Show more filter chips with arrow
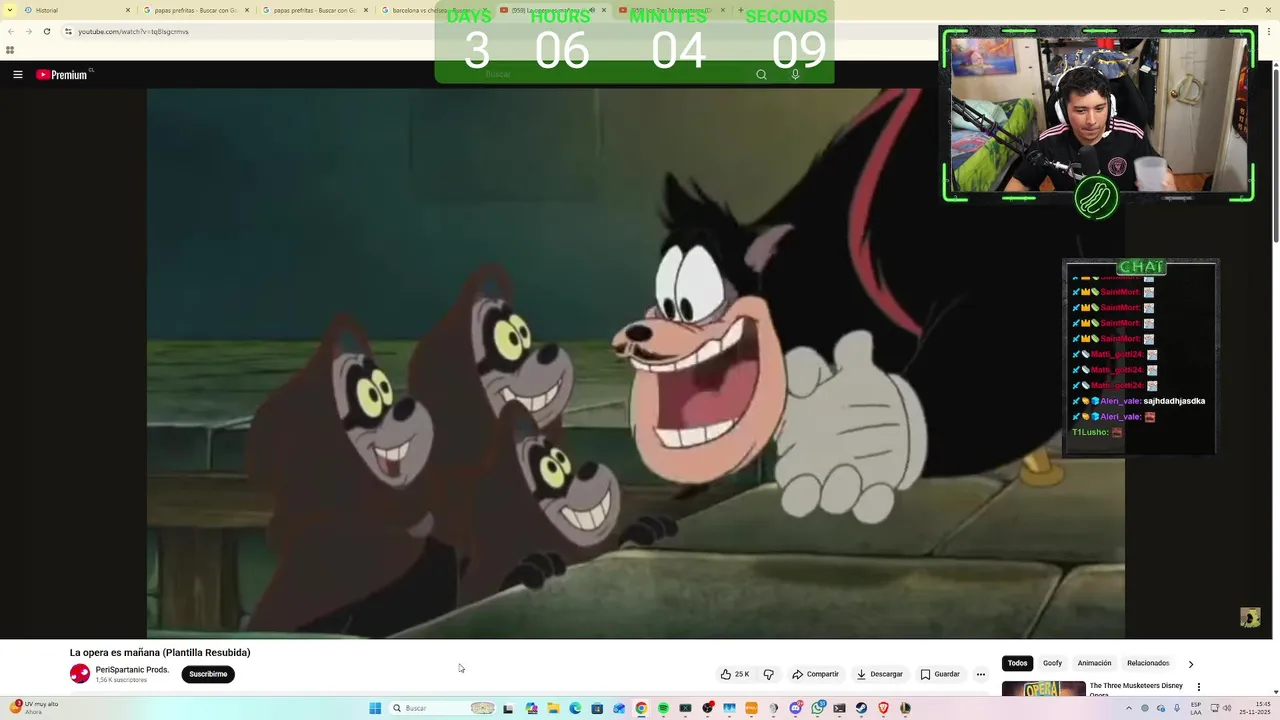 1190,664
